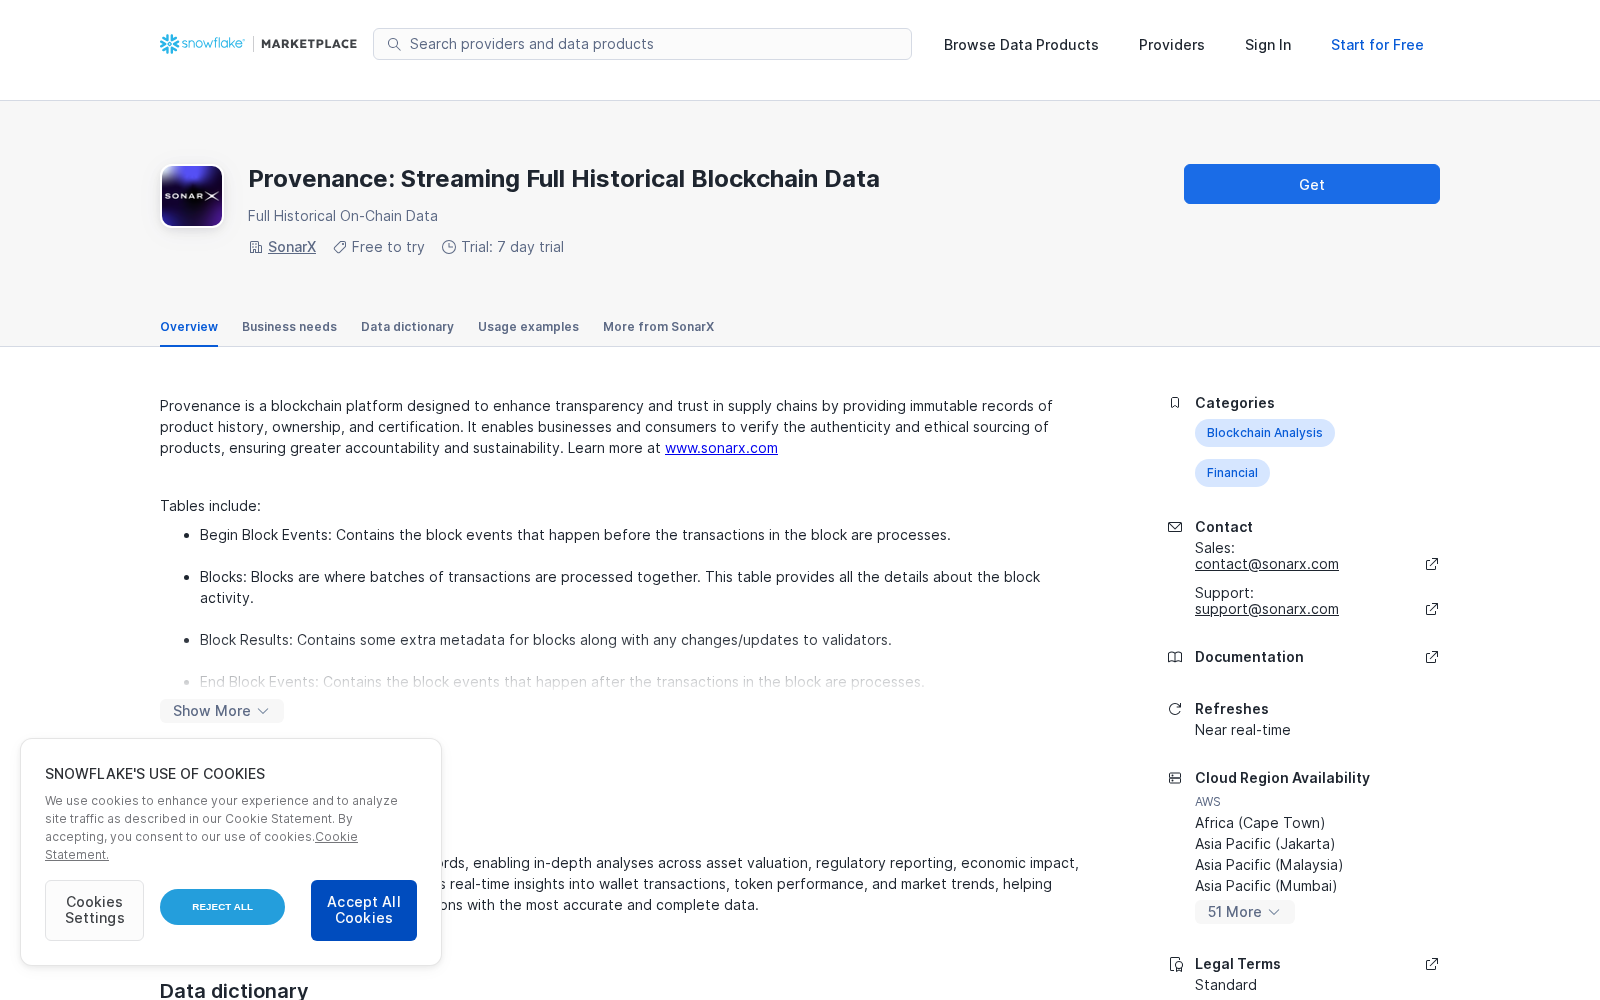Click the 'Asia Pacific (Jakarta)' region
The height and width of the screenshot is (1000, 1600).
[1265, 844]
